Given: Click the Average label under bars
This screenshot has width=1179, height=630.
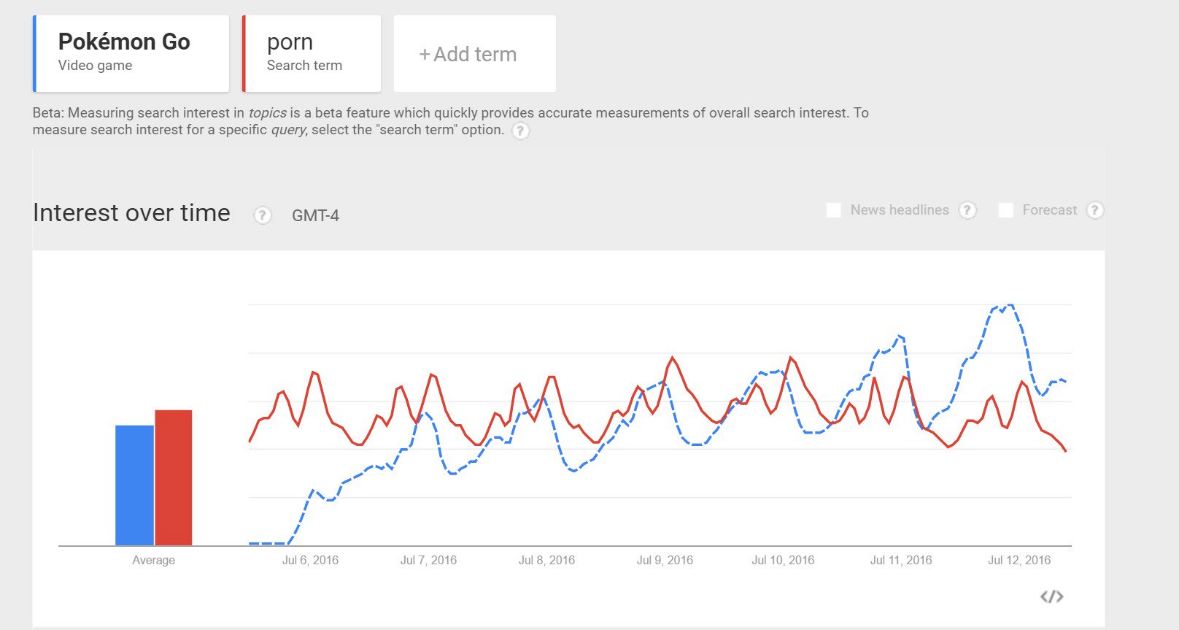Looking at the screenshot, I should coord(153,560).
